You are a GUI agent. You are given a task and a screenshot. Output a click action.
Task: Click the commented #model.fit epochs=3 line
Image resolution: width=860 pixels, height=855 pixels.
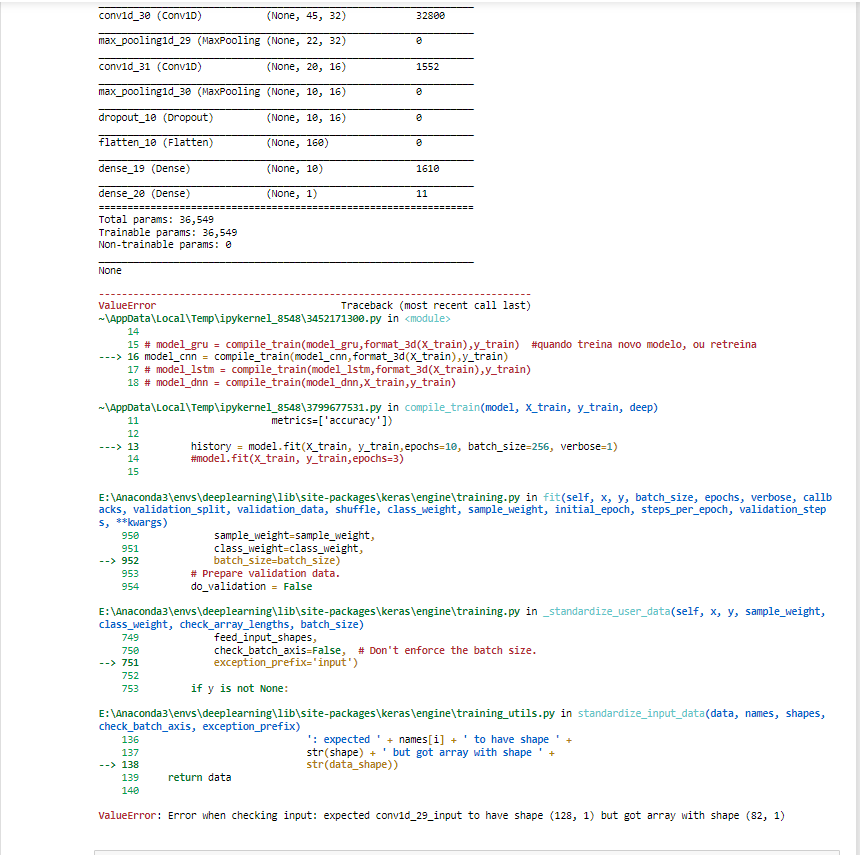(297, 459)
